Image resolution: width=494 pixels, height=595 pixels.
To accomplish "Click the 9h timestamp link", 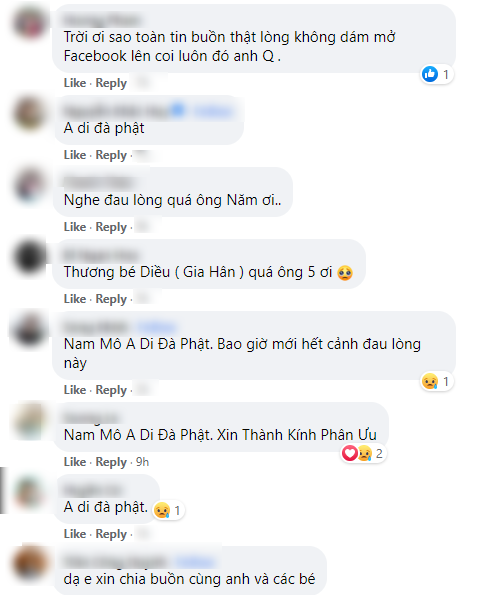I will (x=142, y=462).
